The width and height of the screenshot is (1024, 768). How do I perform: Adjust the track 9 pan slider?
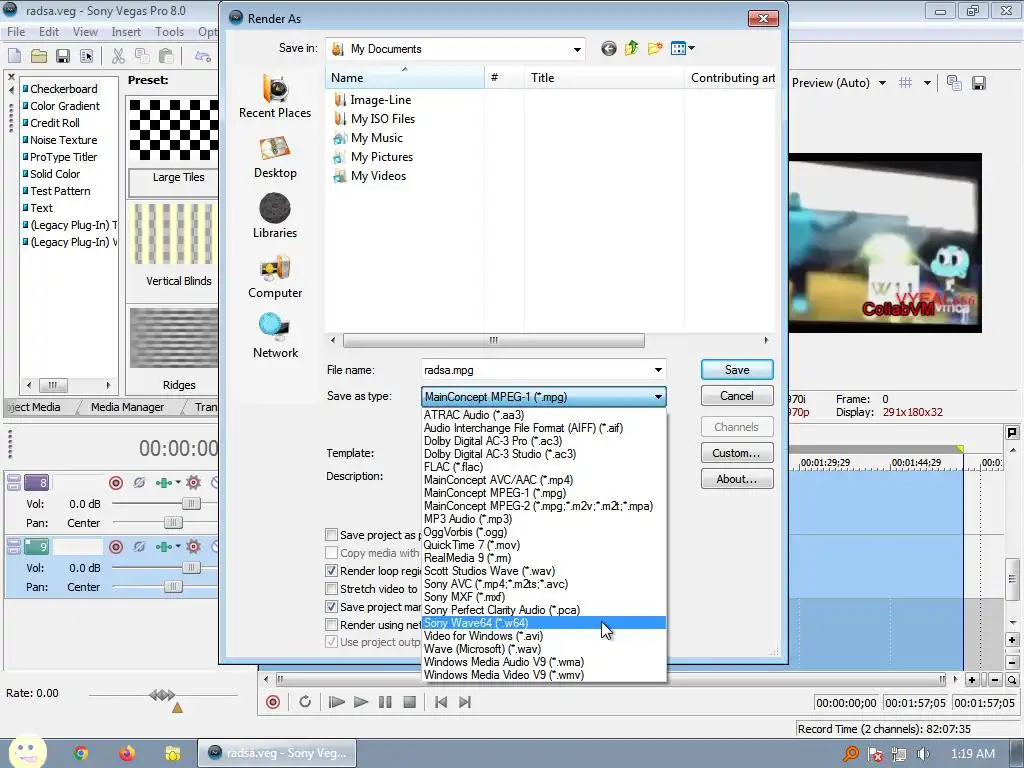click(173, 586)
